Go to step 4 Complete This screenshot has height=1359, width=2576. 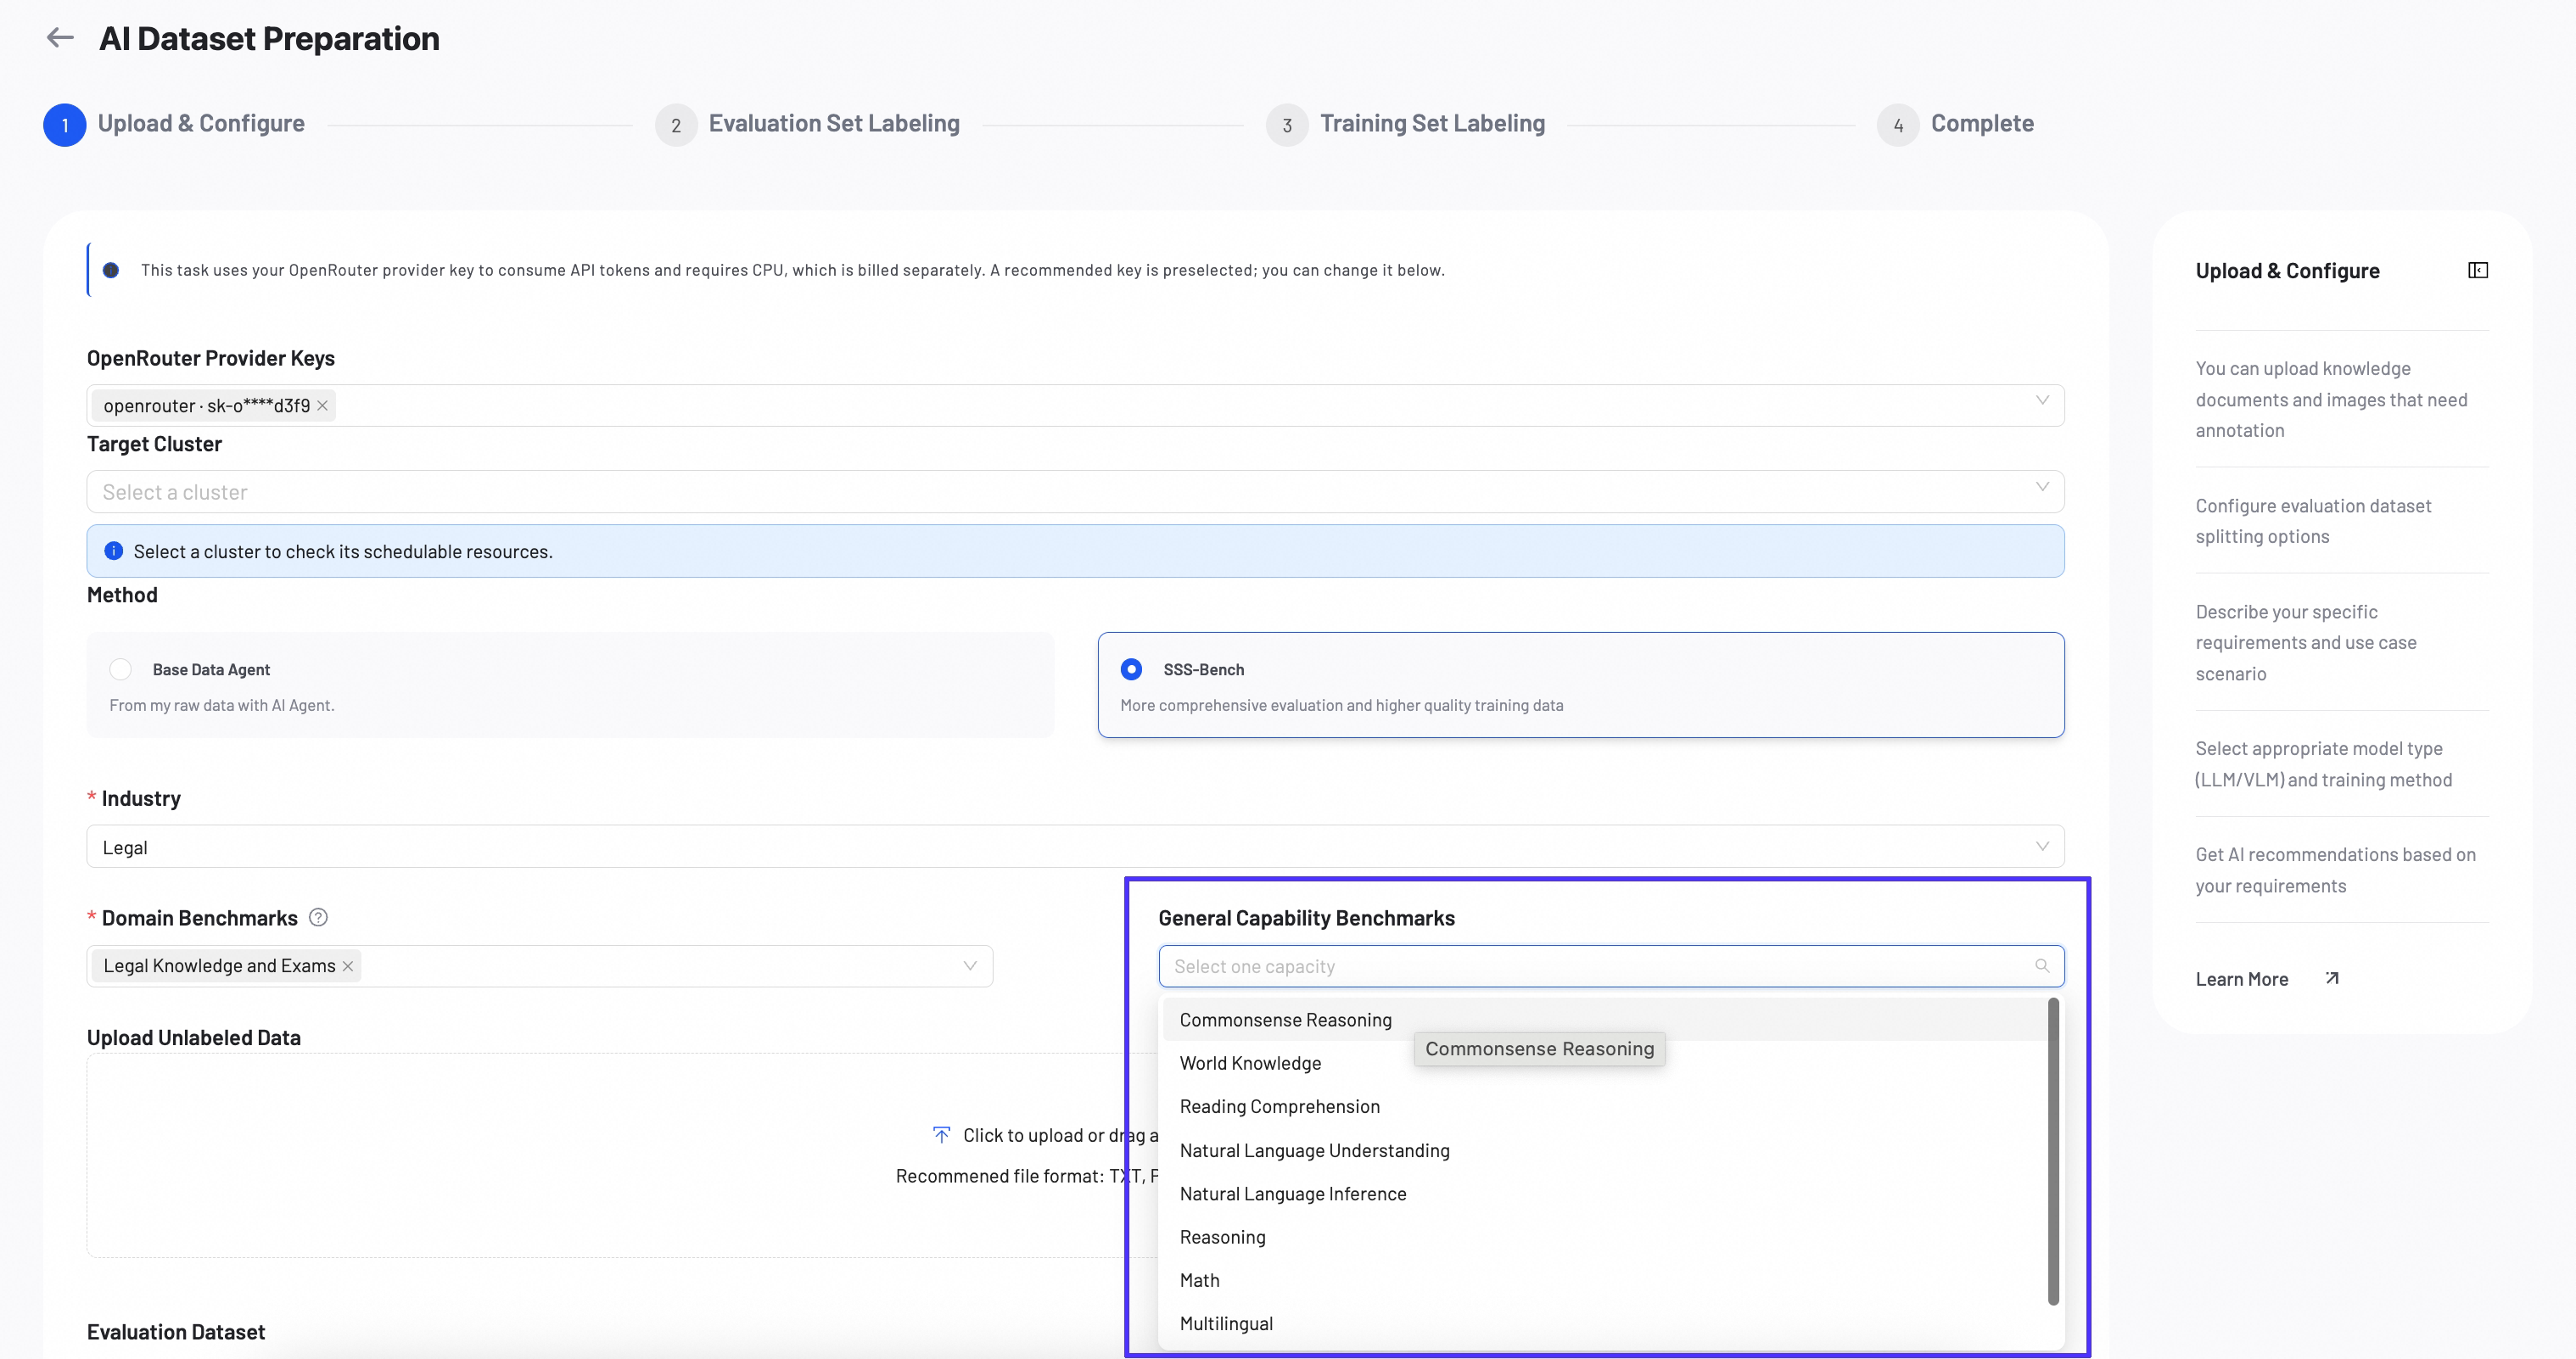pyautogui.click(x=1955, y=124)
